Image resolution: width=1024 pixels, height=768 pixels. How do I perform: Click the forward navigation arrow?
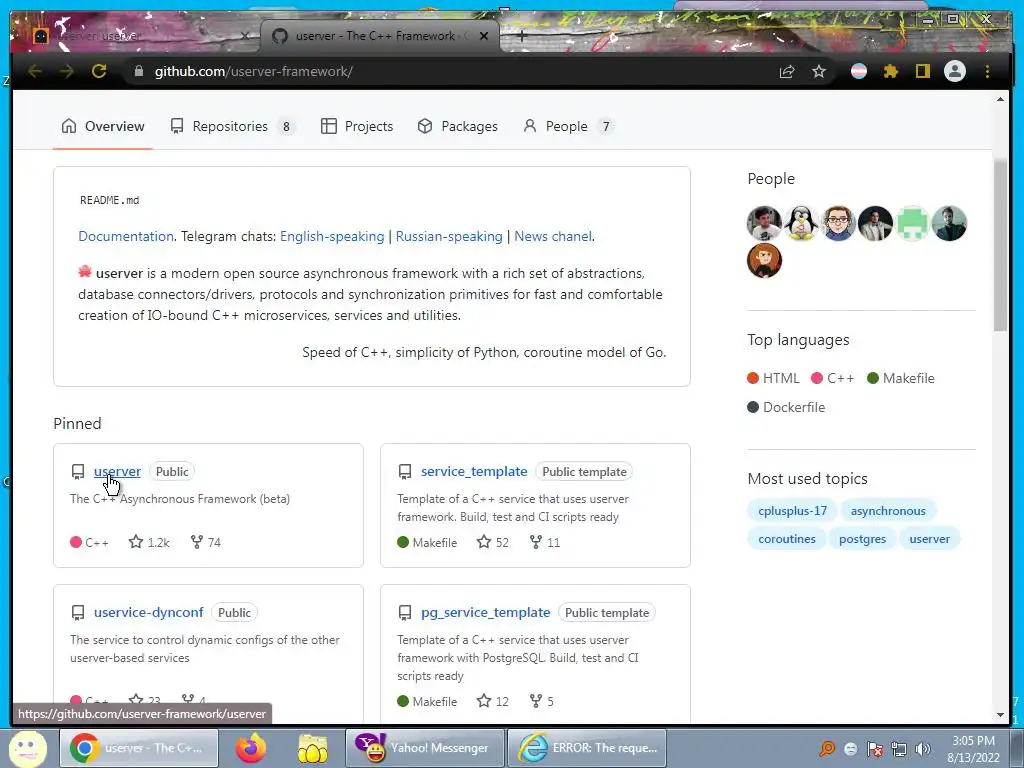67,71
